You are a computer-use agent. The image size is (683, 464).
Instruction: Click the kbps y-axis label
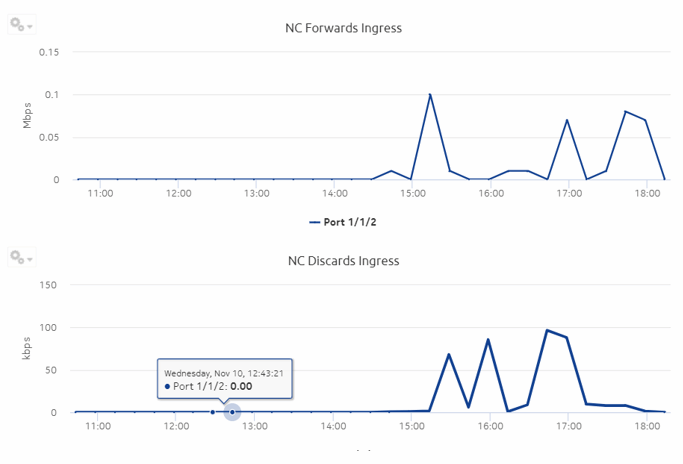(x=26, y=348)
